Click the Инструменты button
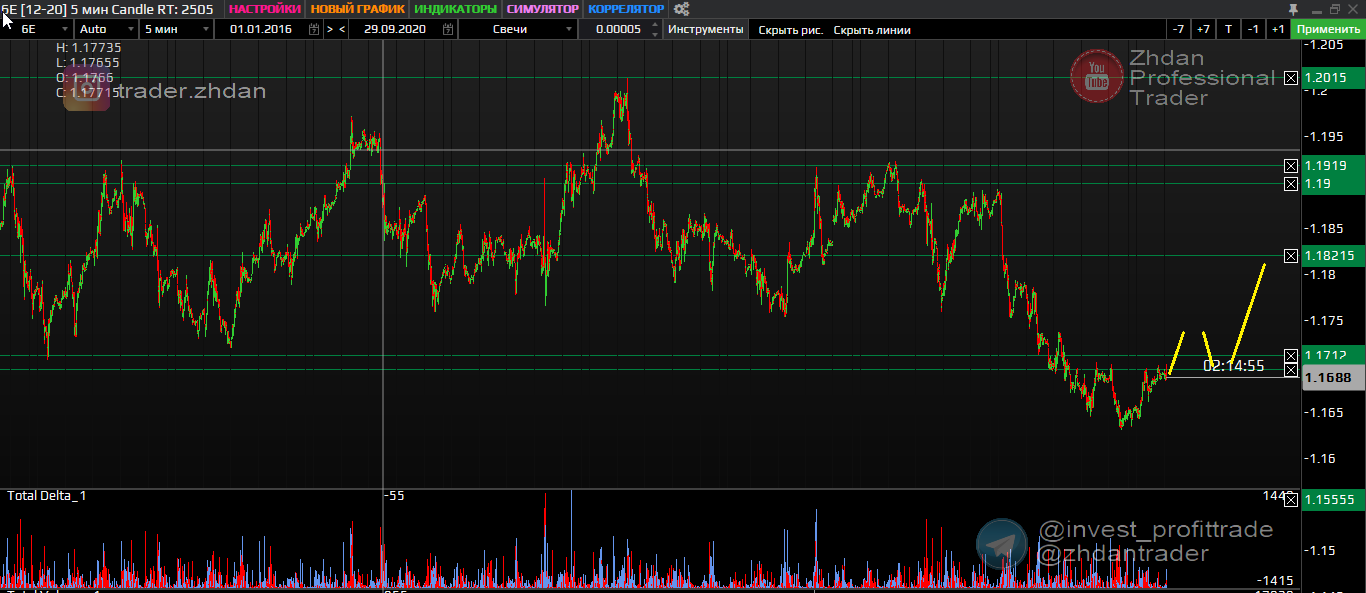Image resolution: width=1366 pixels, height=593 pixels. (706, 29)
